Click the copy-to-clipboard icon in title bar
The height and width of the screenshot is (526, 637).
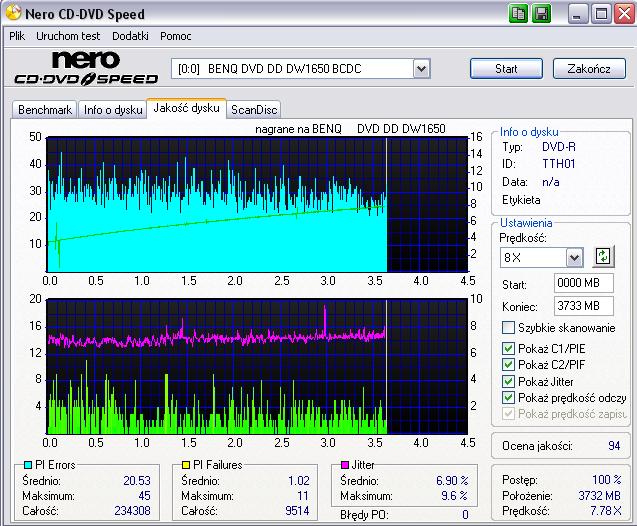coord(518,14)
